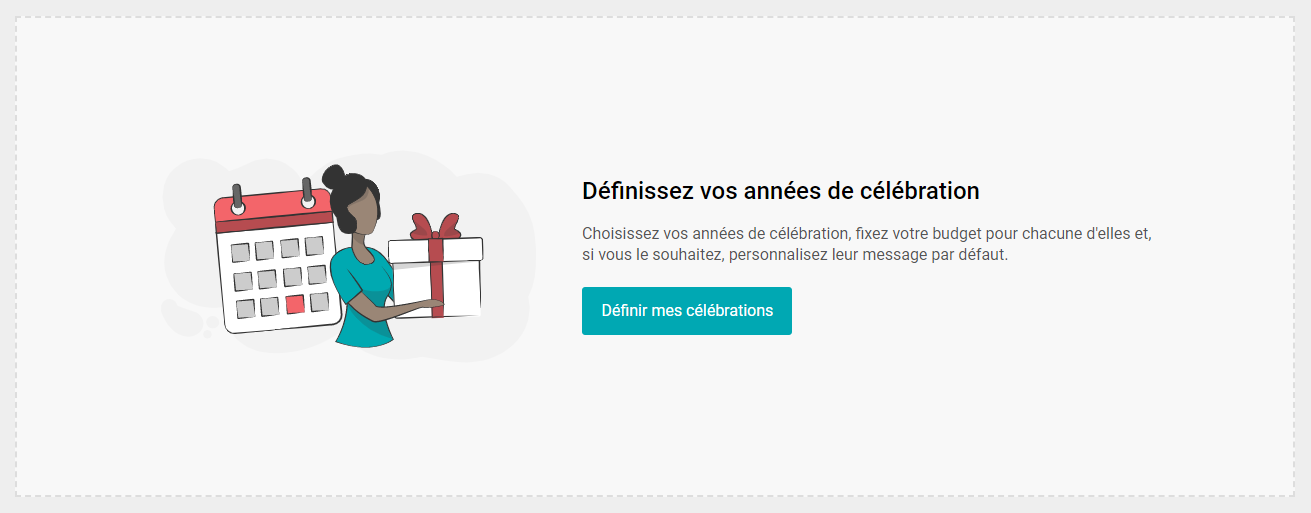Screen dimensions: 1311x513
Task: Click the white gift box illustration
Action: click(x=435, y=277)
